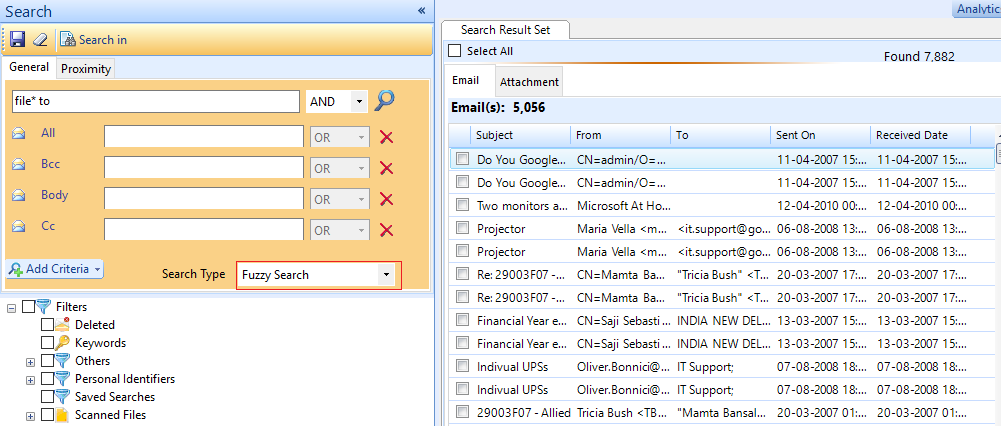Check the Others filter checkbox
1001x426 pixels.
47,361
